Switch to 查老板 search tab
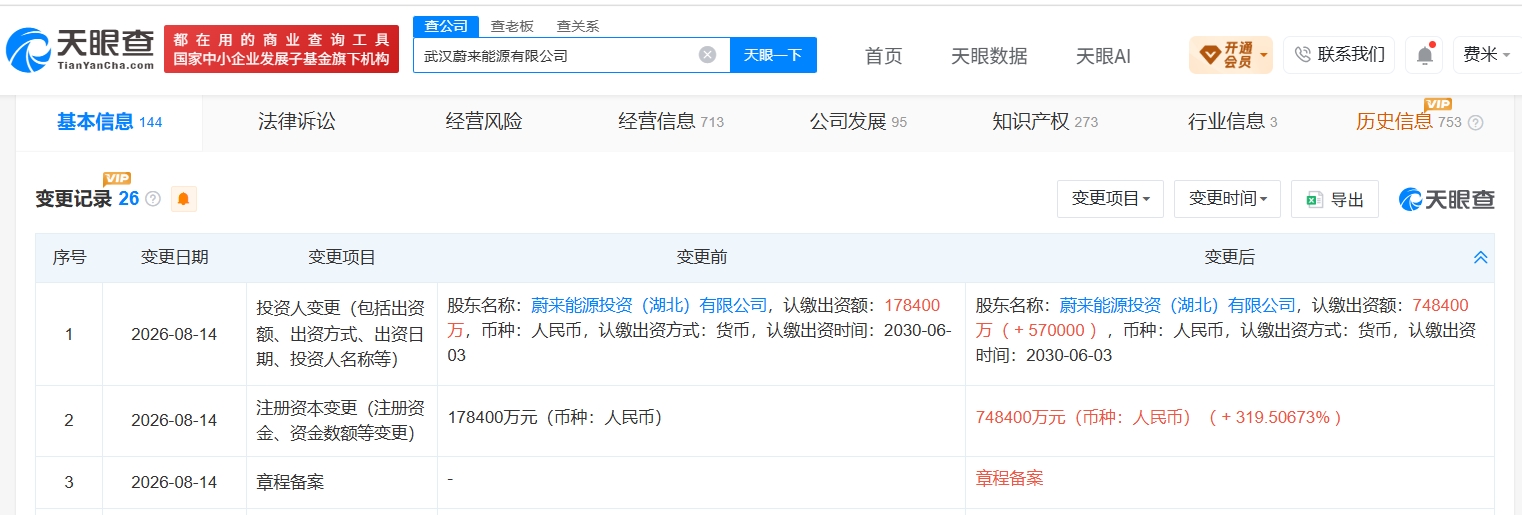Viewport: 1522px width, 515px height. [x=511, y=27]
